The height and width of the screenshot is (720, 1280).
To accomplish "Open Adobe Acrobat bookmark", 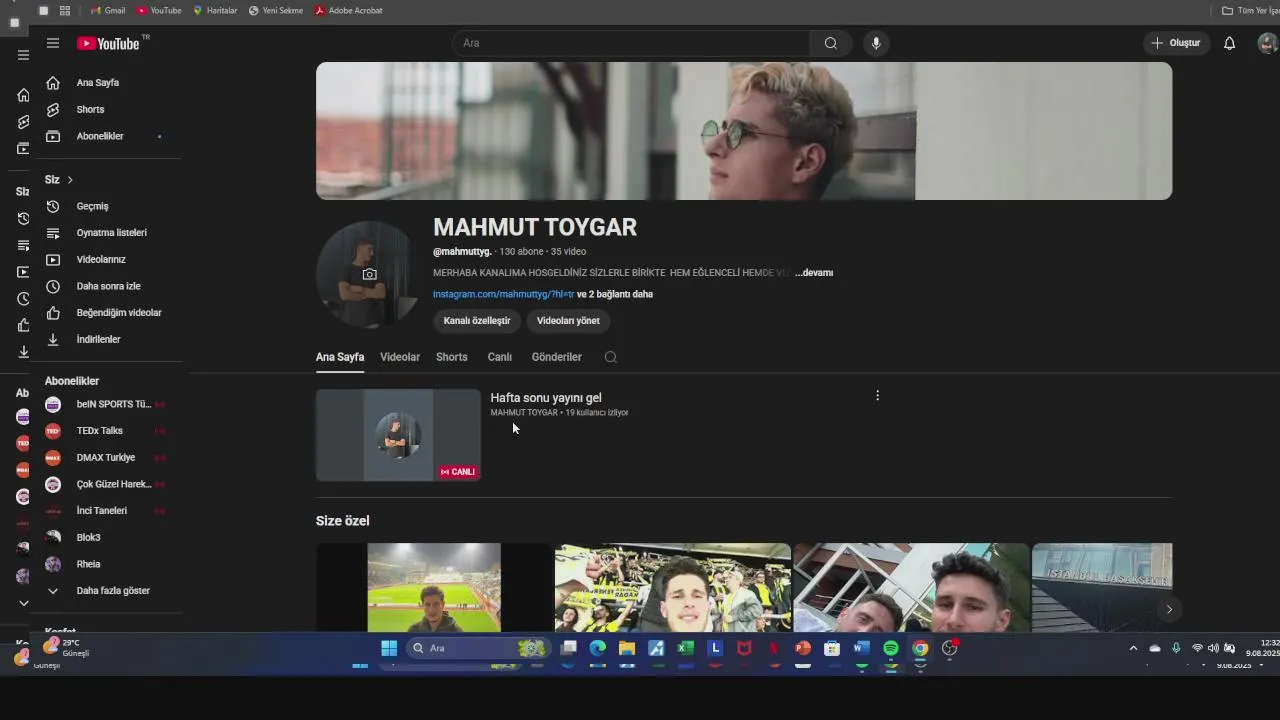I will [x=348, y=10].
